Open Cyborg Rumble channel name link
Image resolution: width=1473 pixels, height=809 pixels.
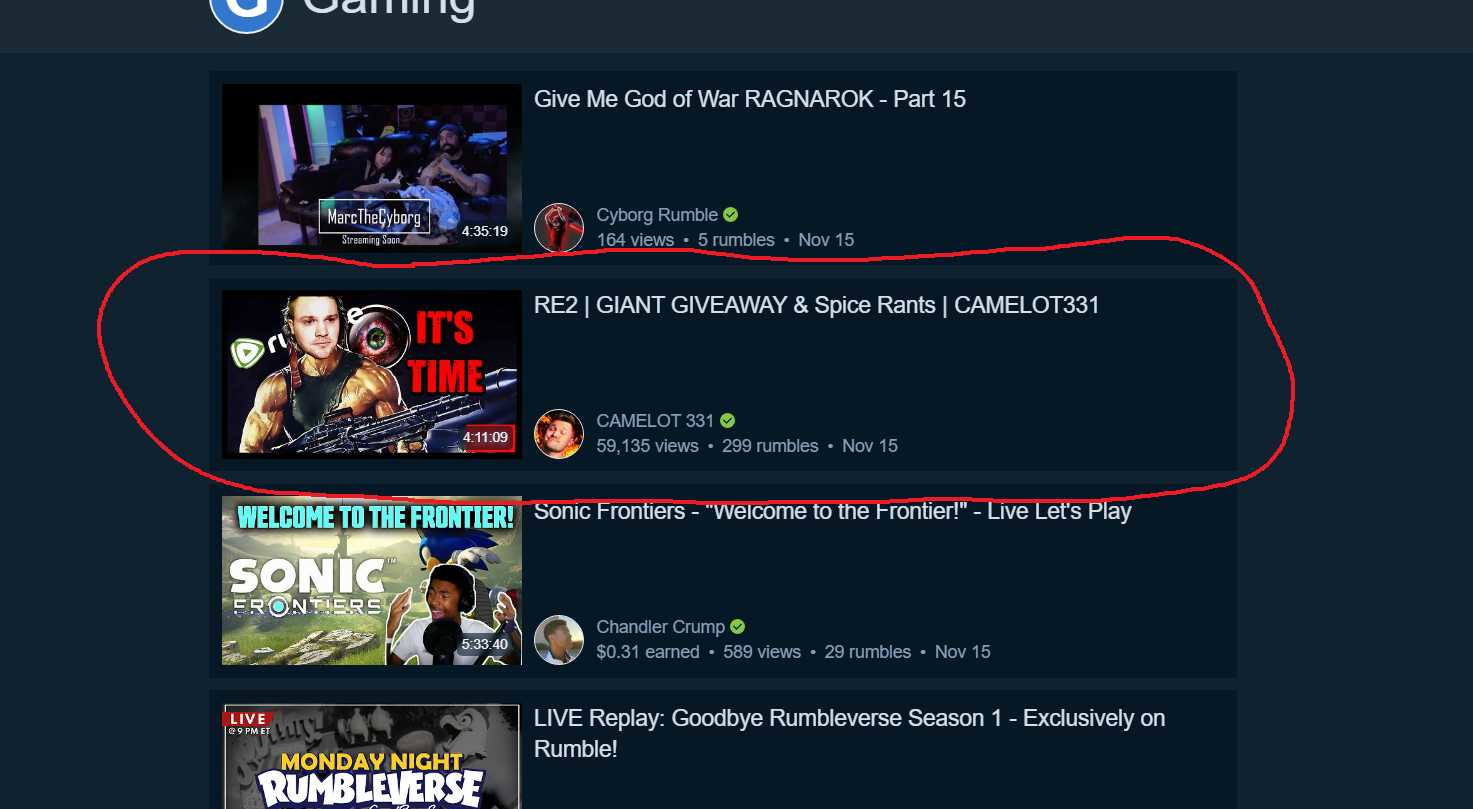point(657,215)
